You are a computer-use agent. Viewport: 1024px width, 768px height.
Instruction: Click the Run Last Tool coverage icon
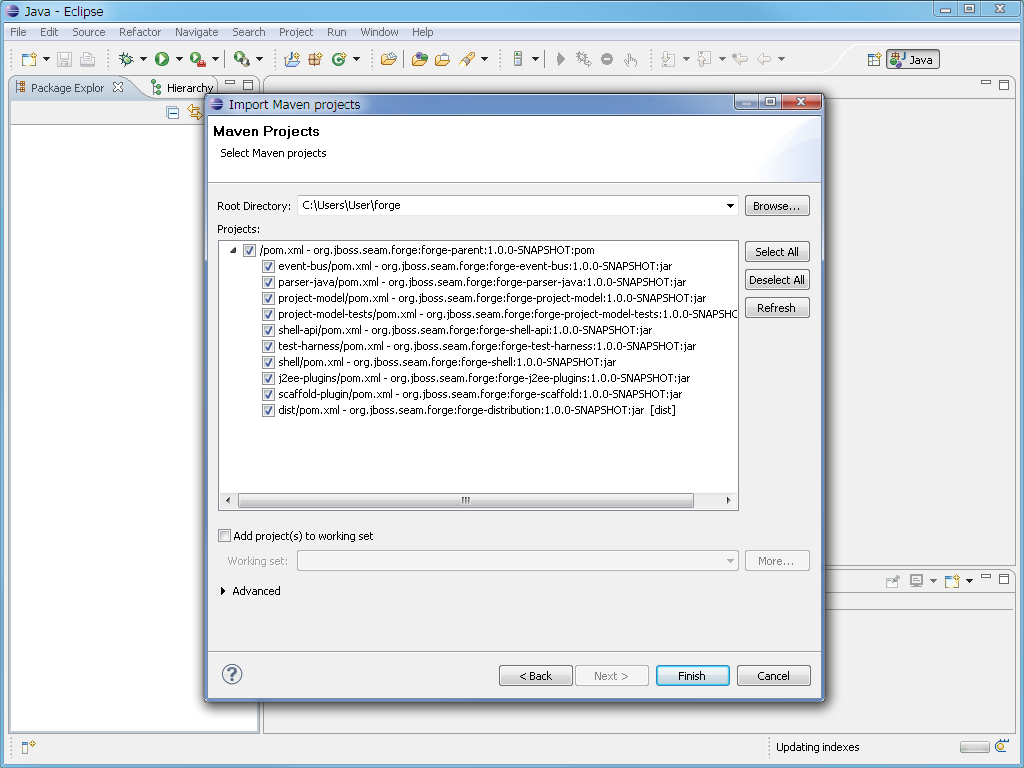pyautogui.click(x=197, y=59)
